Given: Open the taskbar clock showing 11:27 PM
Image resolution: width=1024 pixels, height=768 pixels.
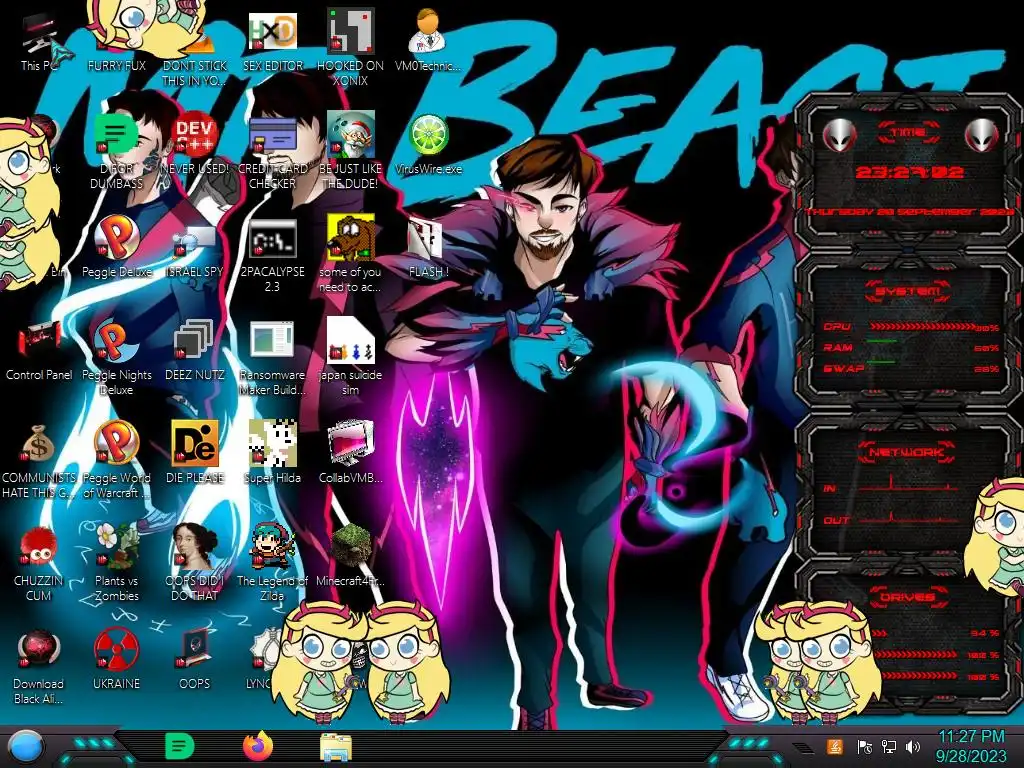Looking at the screenshot, I should pos(970,746).
